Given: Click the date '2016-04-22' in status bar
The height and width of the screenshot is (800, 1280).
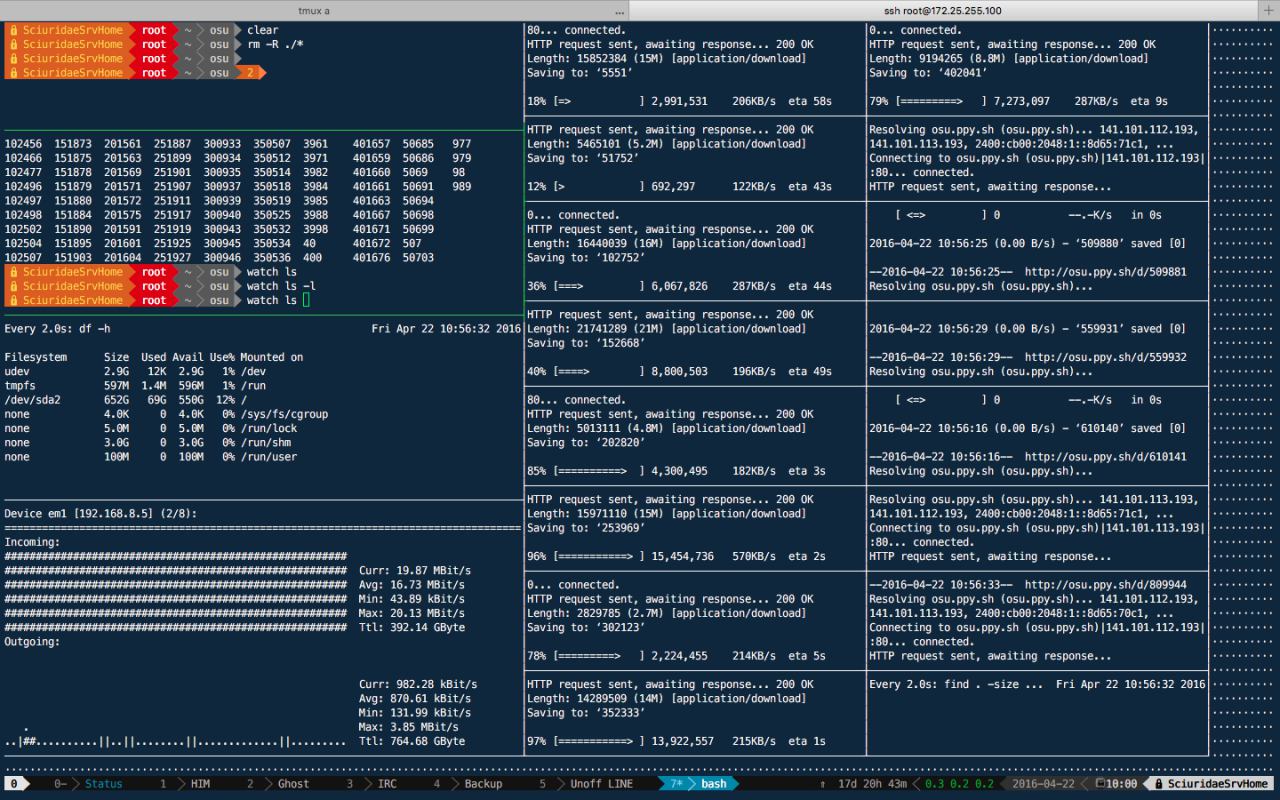Looking at the screenshot, I should point(1041,784).
